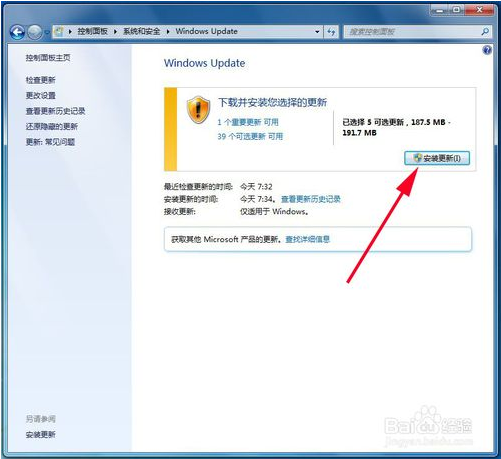The height and width of the screenshot is (459, 501).
Task: Click the Forward navigation arrow button
Action: 35,32
